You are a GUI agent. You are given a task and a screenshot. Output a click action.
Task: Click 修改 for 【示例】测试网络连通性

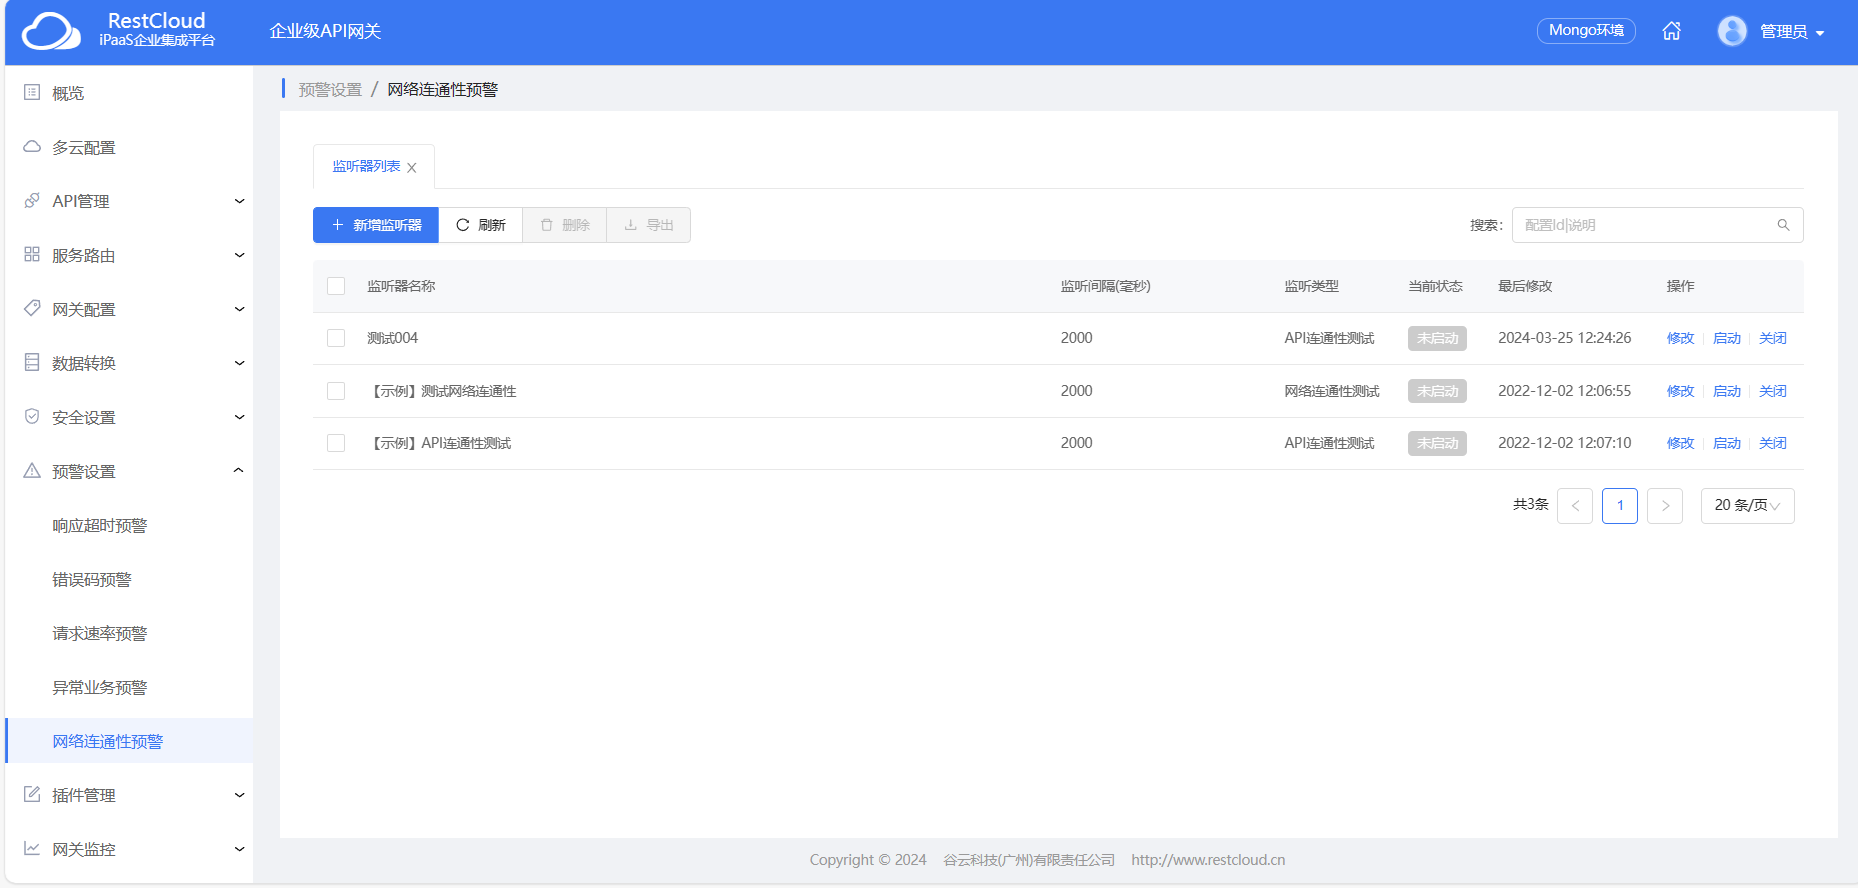pos(1680,391)
